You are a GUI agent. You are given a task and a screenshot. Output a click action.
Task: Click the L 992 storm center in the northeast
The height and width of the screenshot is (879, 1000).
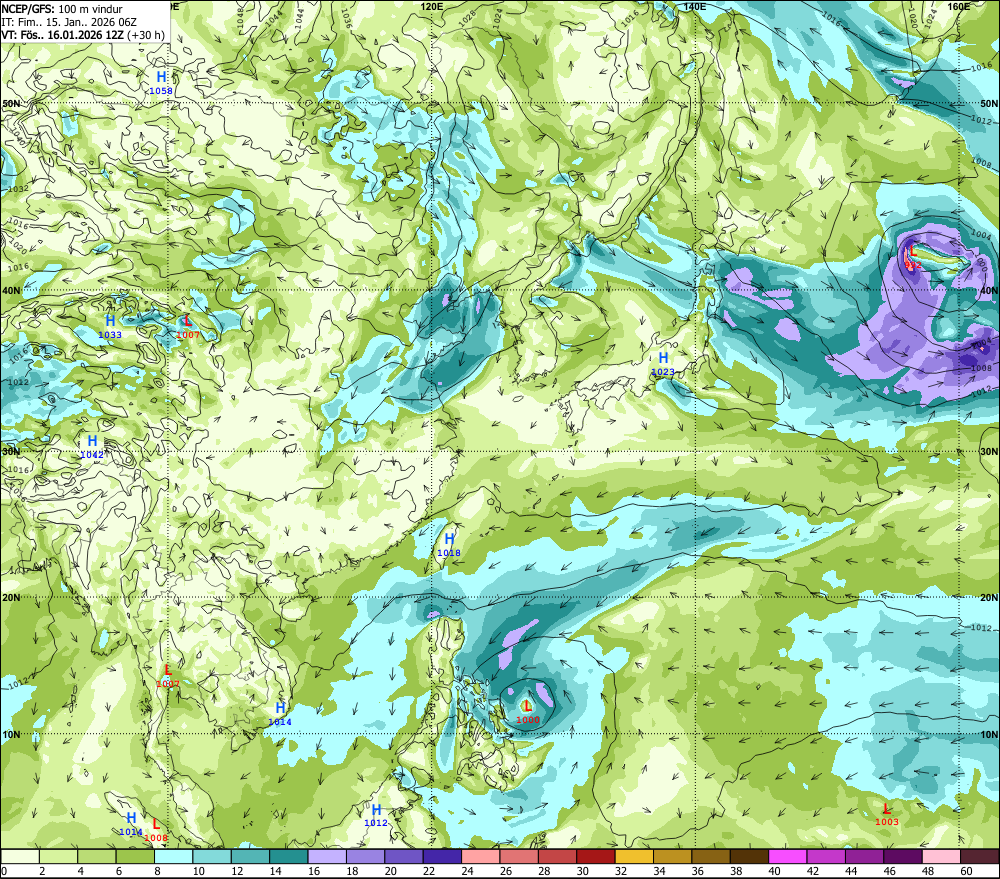[913, 257]
